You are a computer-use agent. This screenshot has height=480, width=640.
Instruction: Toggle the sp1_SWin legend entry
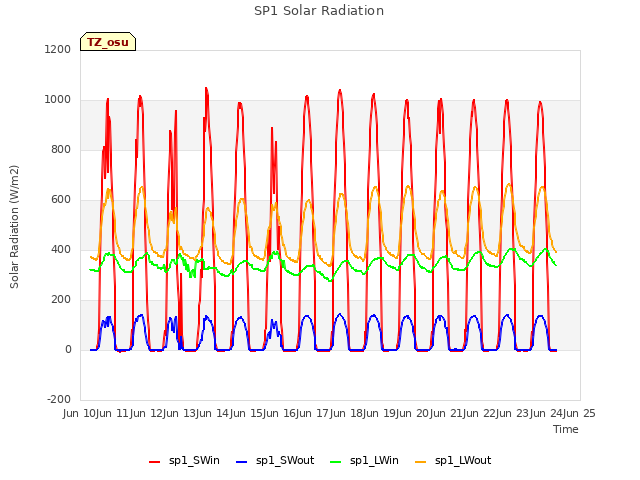[x=184, y=461]
